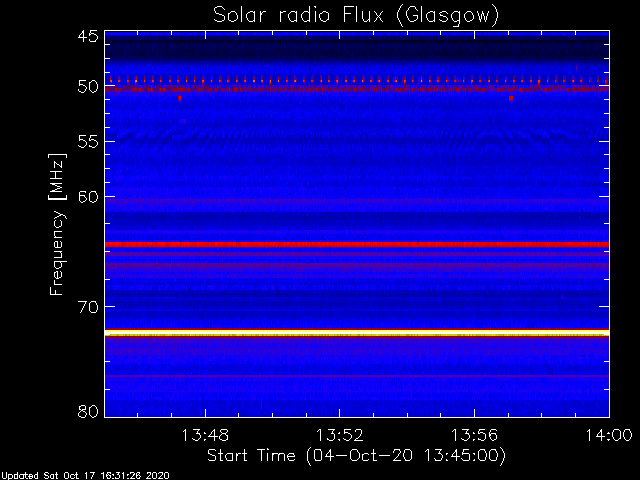Viewport: 640px width, 480px height.
Task: Click the 50 frequency tick label
Action: click(88, 87)
